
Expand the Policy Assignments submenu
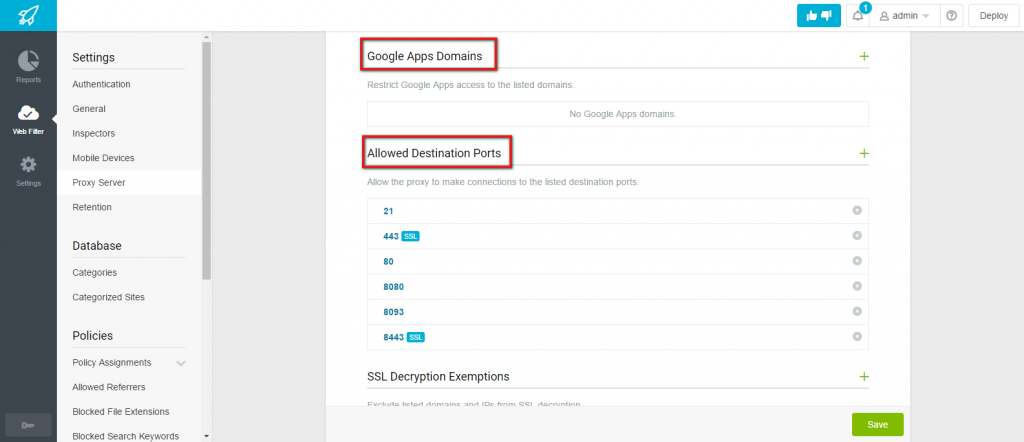click(x=181, y=363)
